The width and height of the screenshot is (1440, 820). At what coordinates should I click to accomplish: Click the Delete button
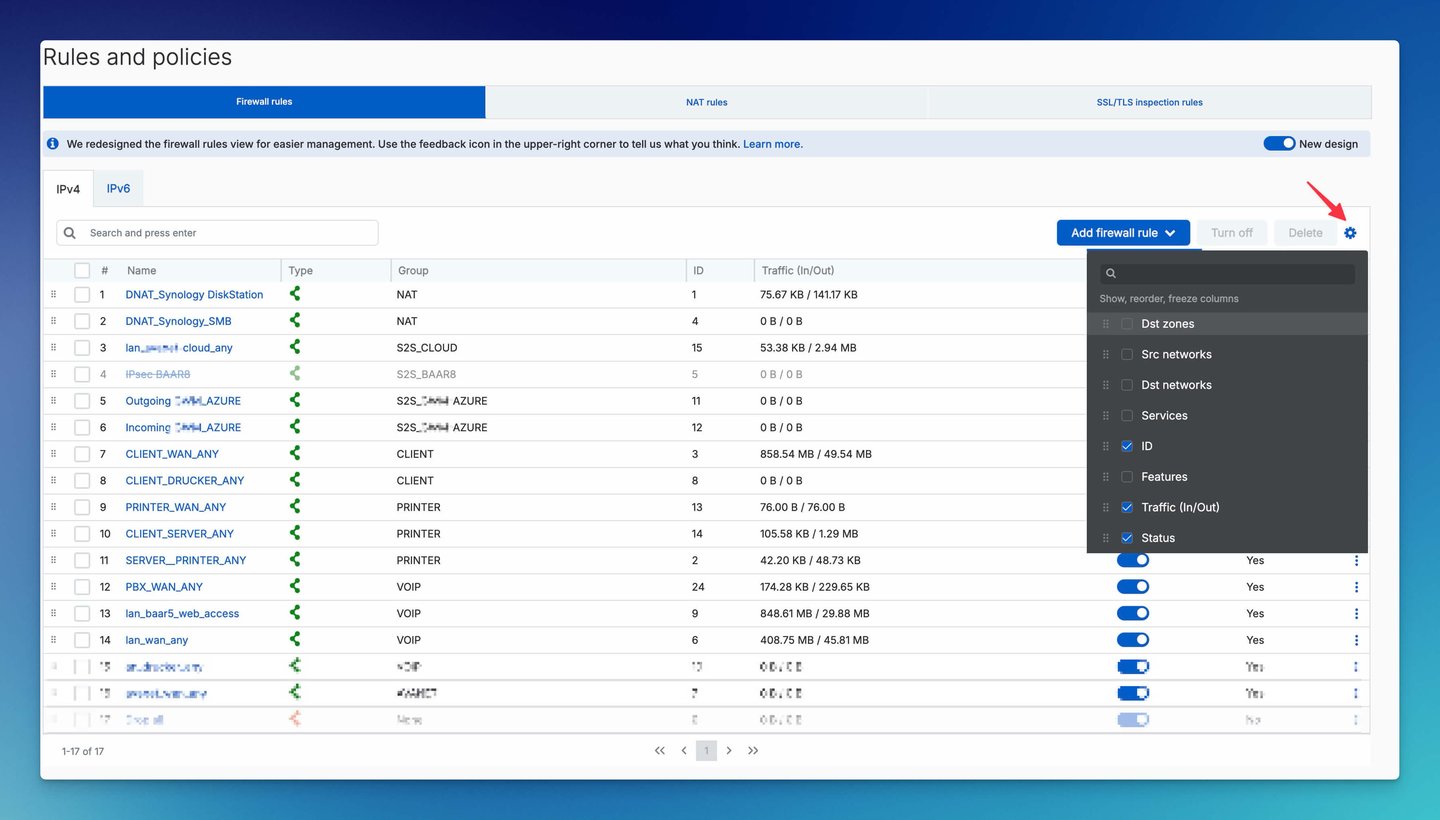click(1305, 233)
